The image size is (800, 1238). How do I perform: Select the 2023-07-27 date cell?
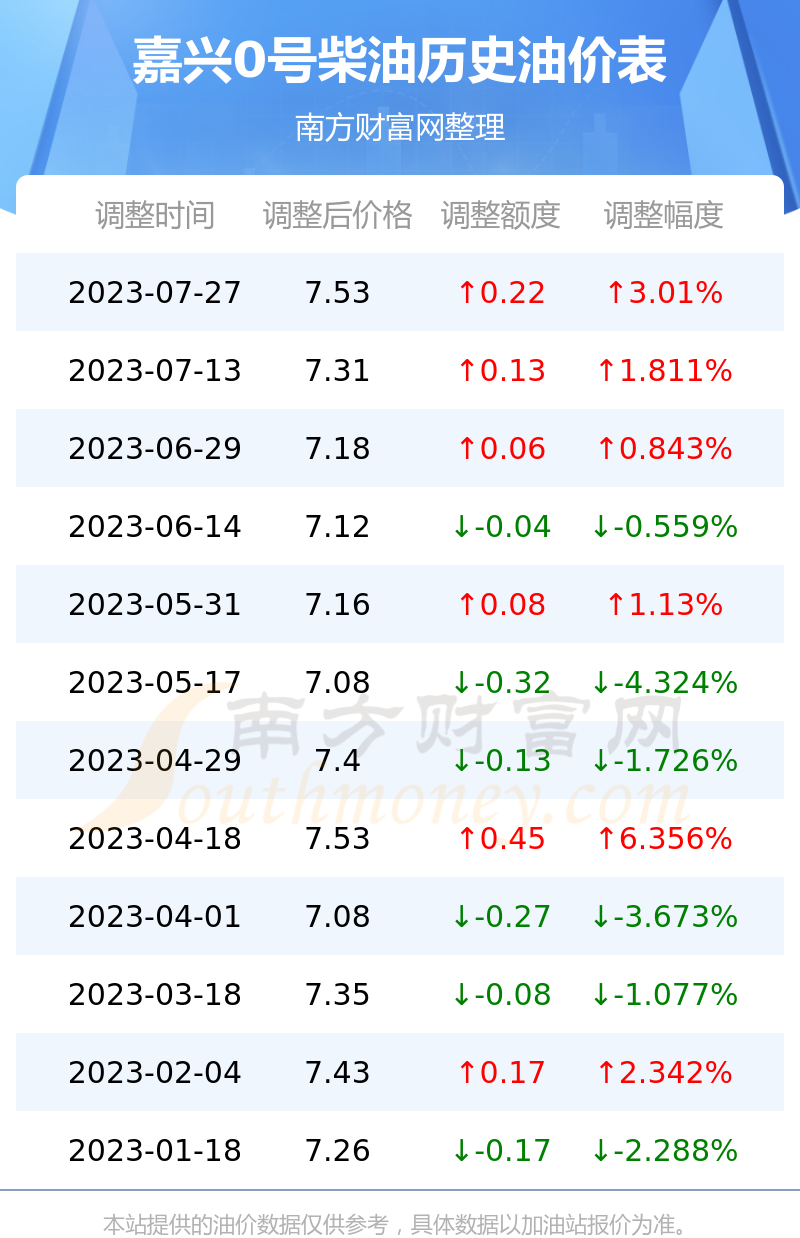tap(155, 293)
